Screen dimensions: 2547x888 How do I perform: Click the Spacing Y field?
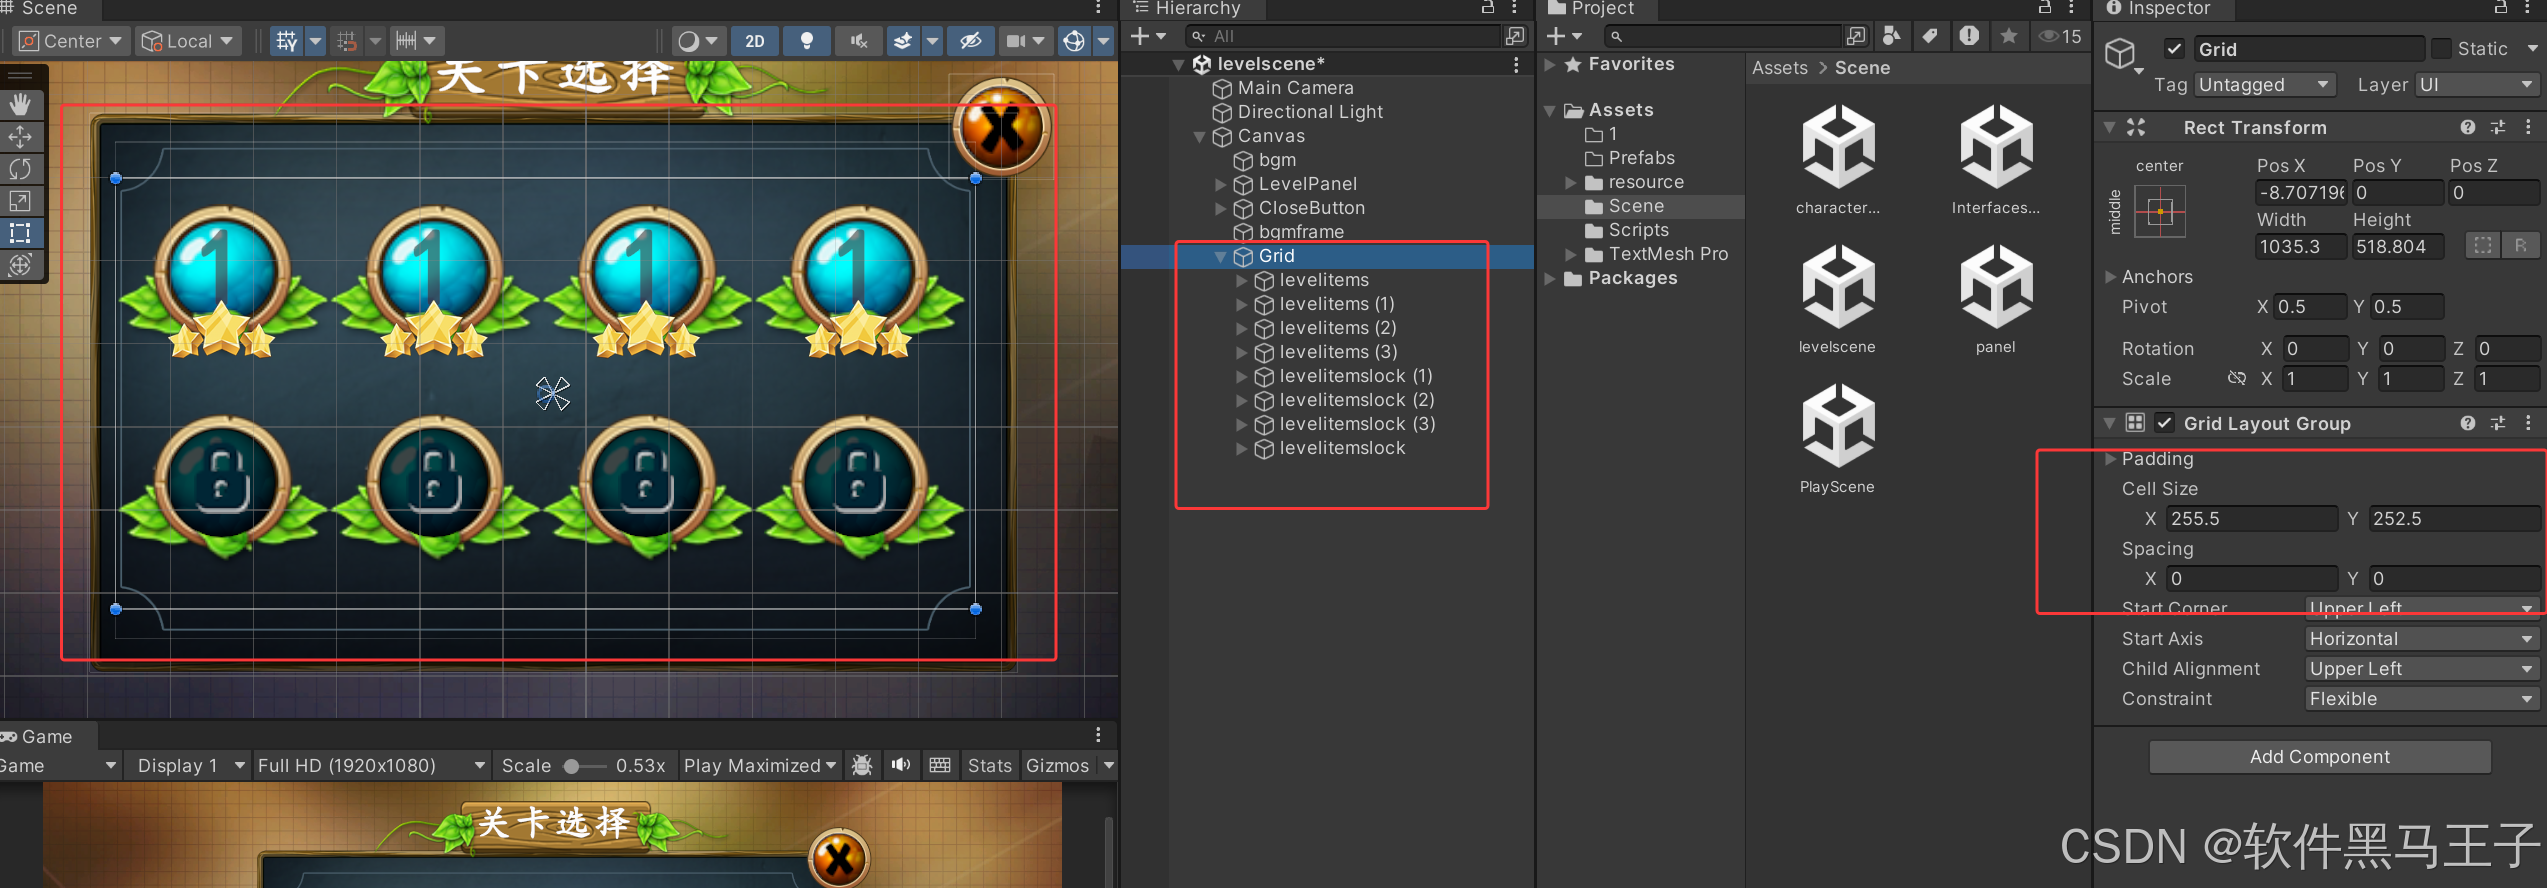pos(2454,579)
